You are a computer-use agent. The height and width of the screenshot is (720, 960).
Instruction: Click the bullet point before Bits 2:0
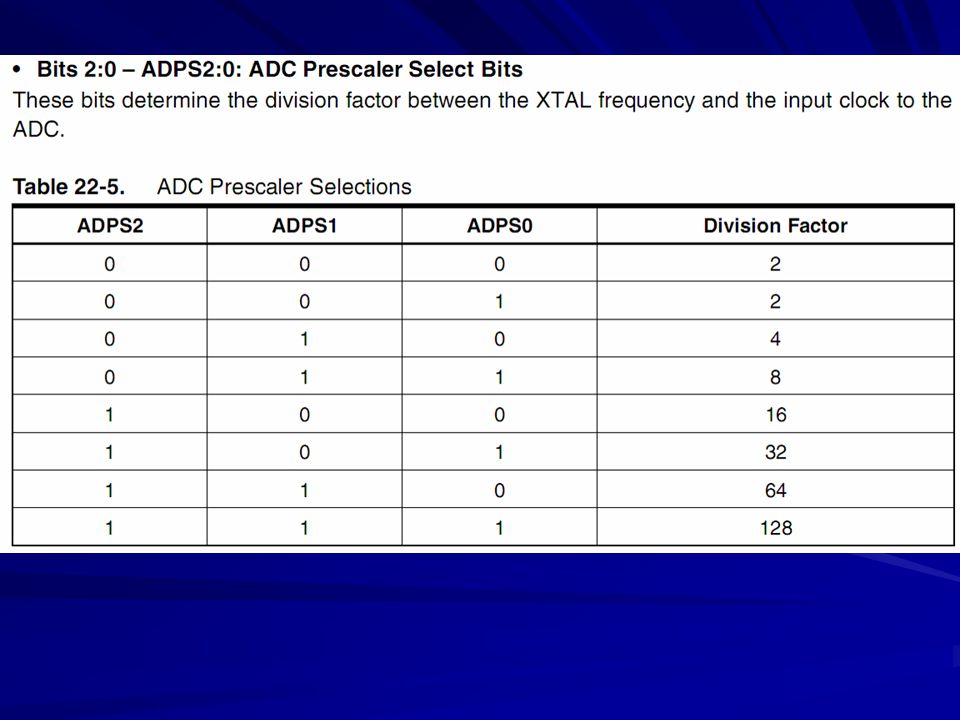(x=18, y=70)
